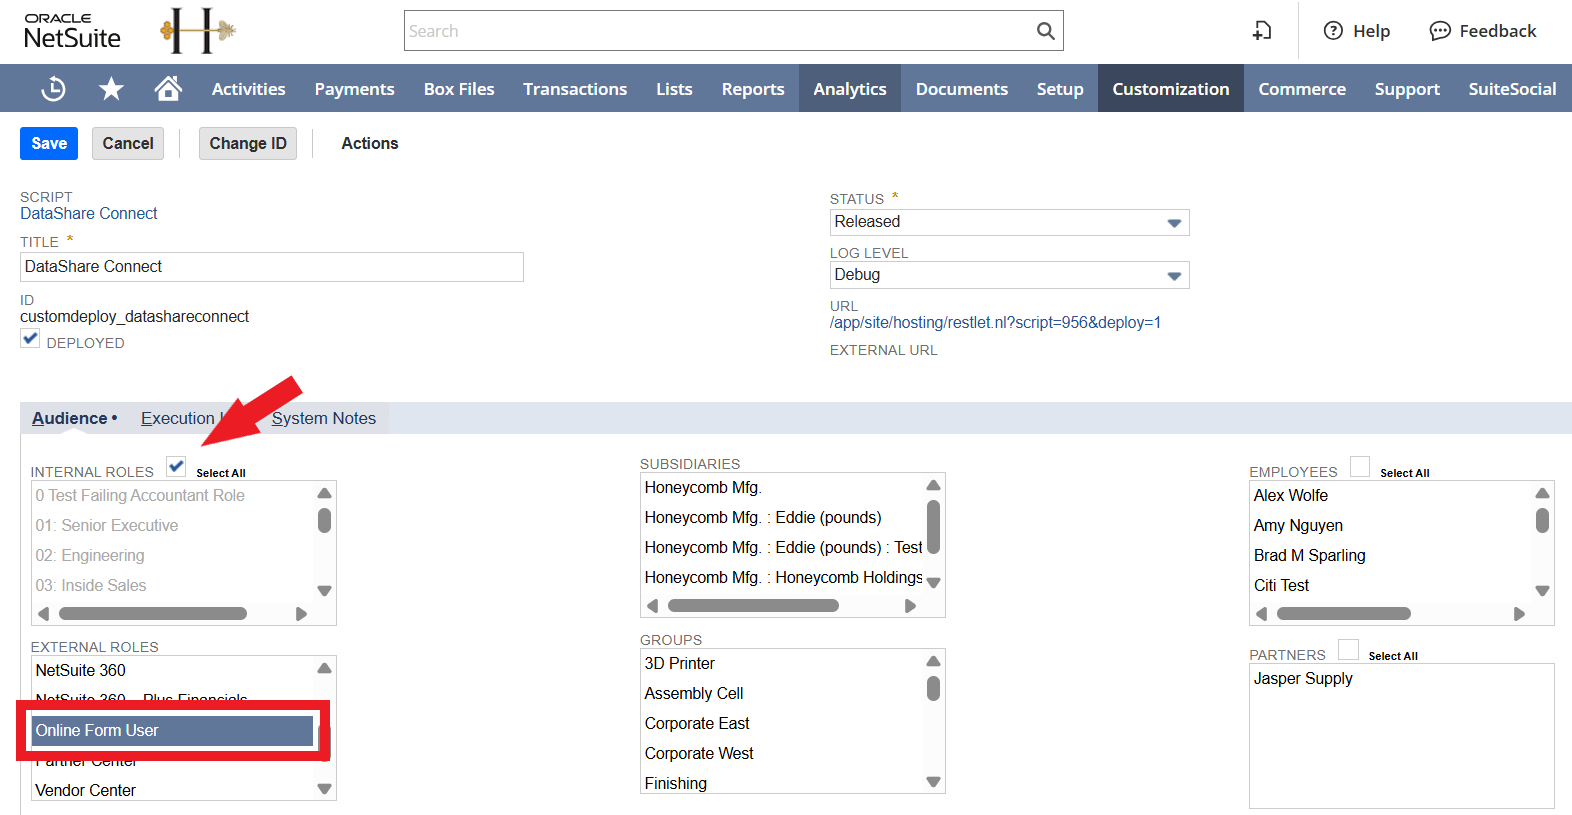Go to Home via house icon

[168, 88]
